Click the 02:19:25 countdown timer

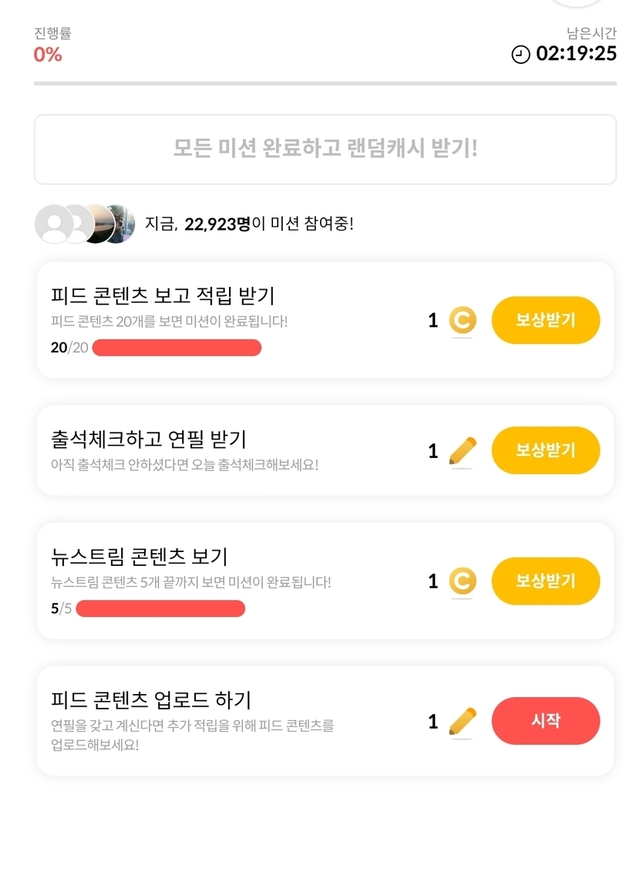point(576,54)
